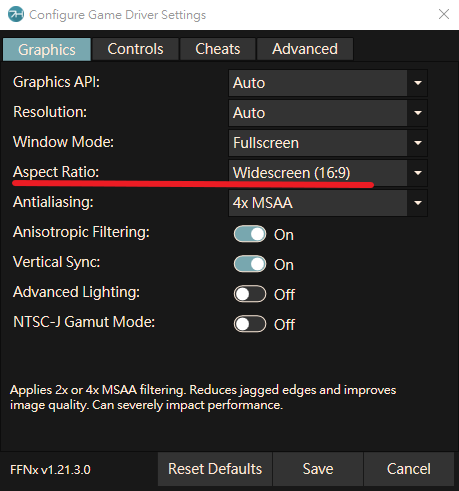Close the Configure Game Driver Settings window
Image resolution: width=459 pixels, height=491 pixels.
(x=444, y=14)
